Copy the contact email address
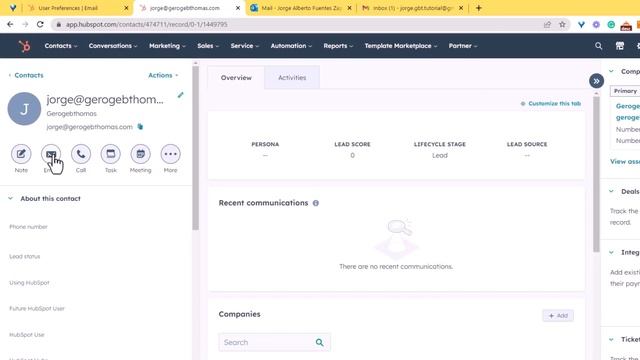 click(140, 127)
